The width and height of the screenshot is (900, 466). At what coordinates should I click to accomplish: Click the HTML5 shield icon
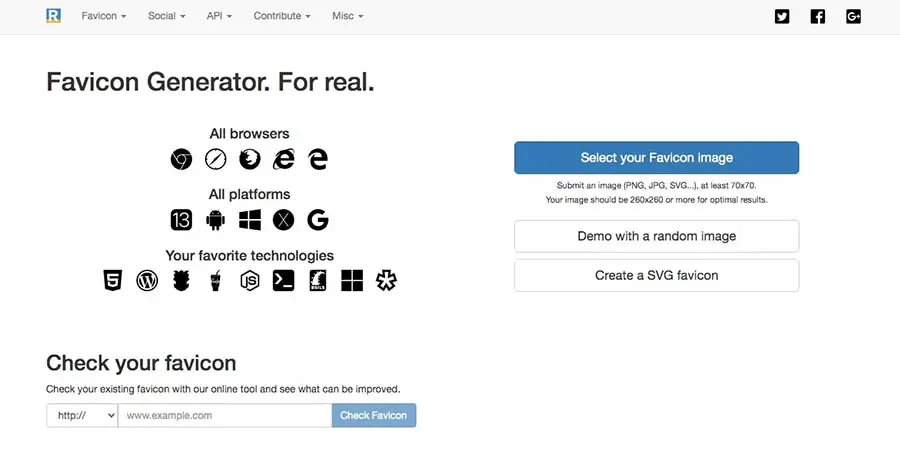coord(112,281)
